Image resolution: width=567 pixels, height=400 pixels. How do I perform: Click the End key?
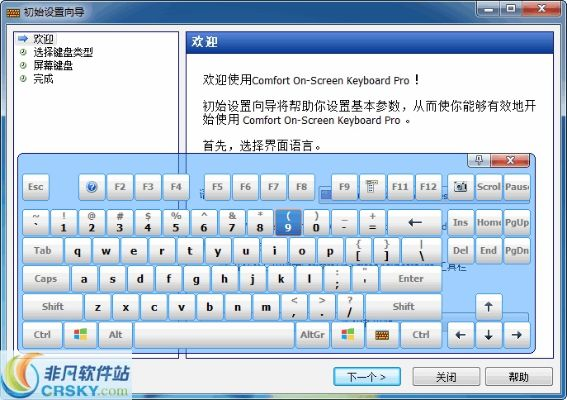[489, 251]
